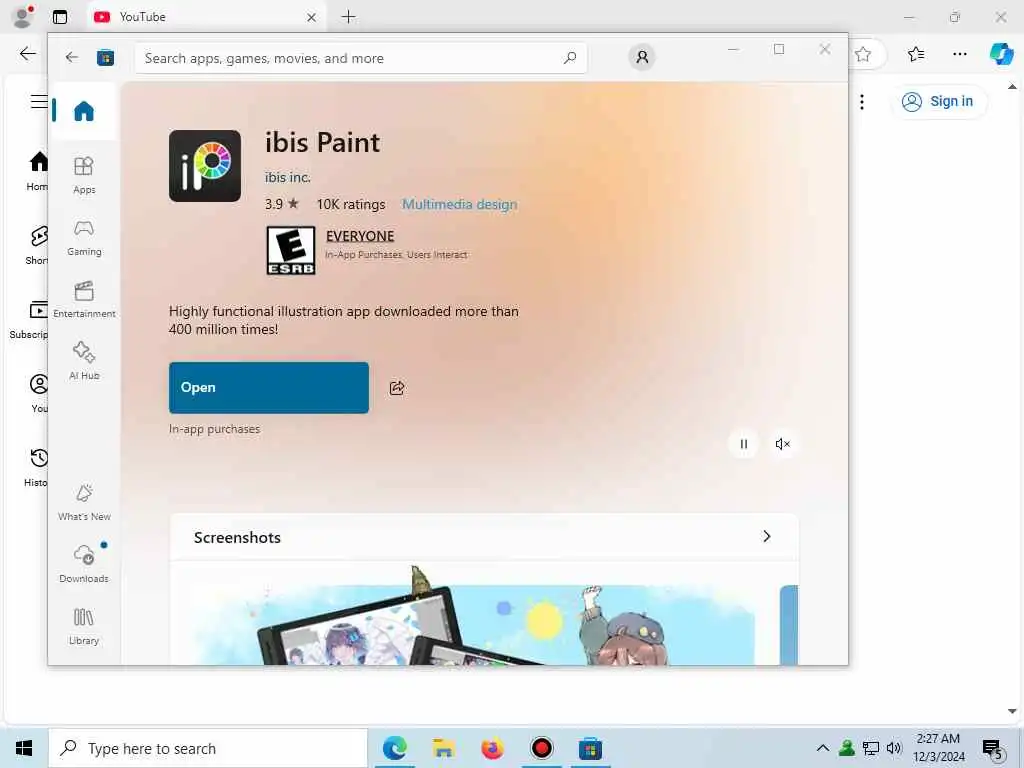Open File Explorer from the taskbar
This screenshot has width=1024, height=768.
443,748
